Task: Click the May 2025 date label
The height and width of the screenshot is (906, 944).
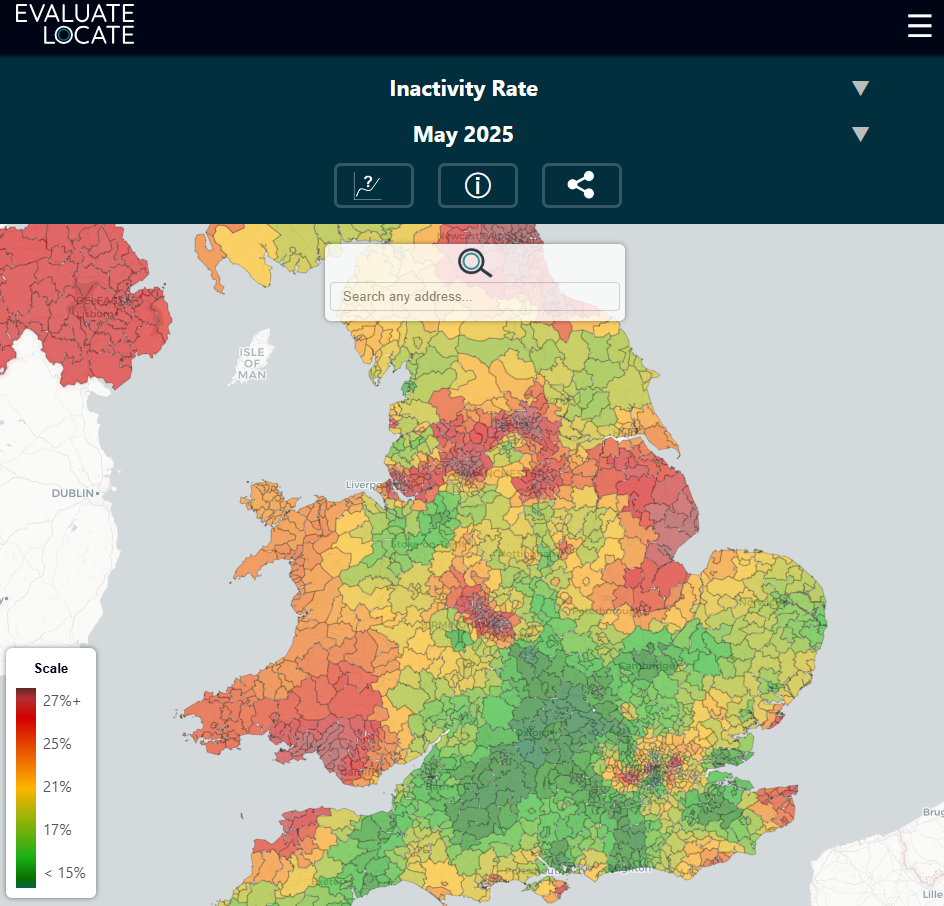Action: 463,135
